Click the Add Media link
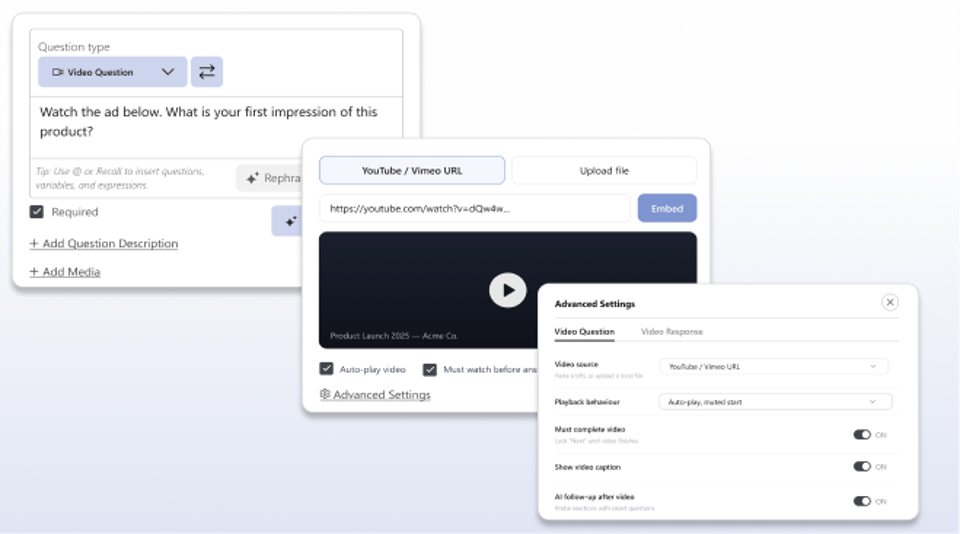 tap(65, 271)
